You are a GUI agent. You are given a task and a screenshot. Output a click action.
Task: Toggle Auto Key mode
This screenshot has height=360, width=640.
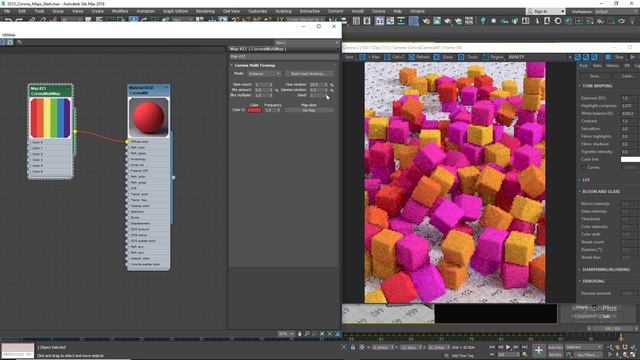coord(555,347)
